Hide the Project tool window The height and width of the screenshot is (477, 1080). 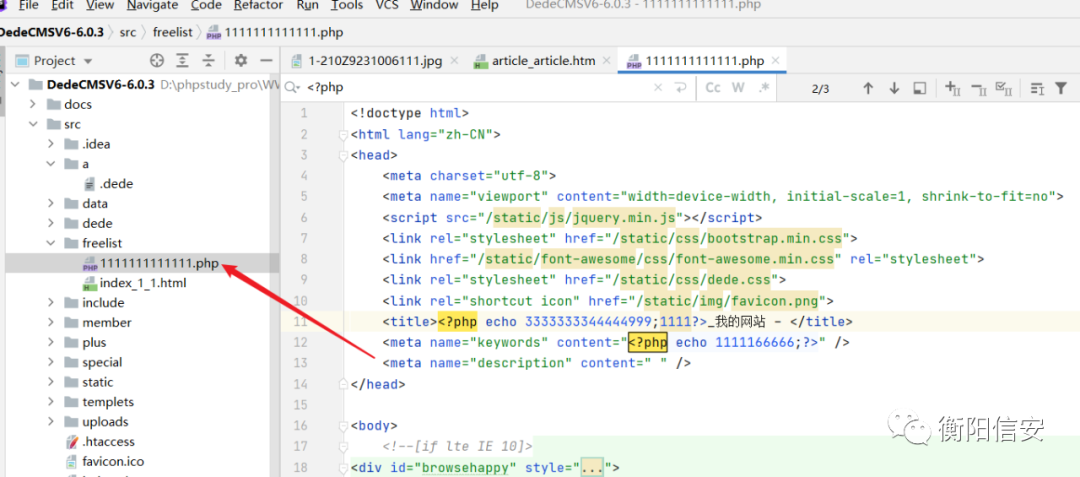click(265, 61)
